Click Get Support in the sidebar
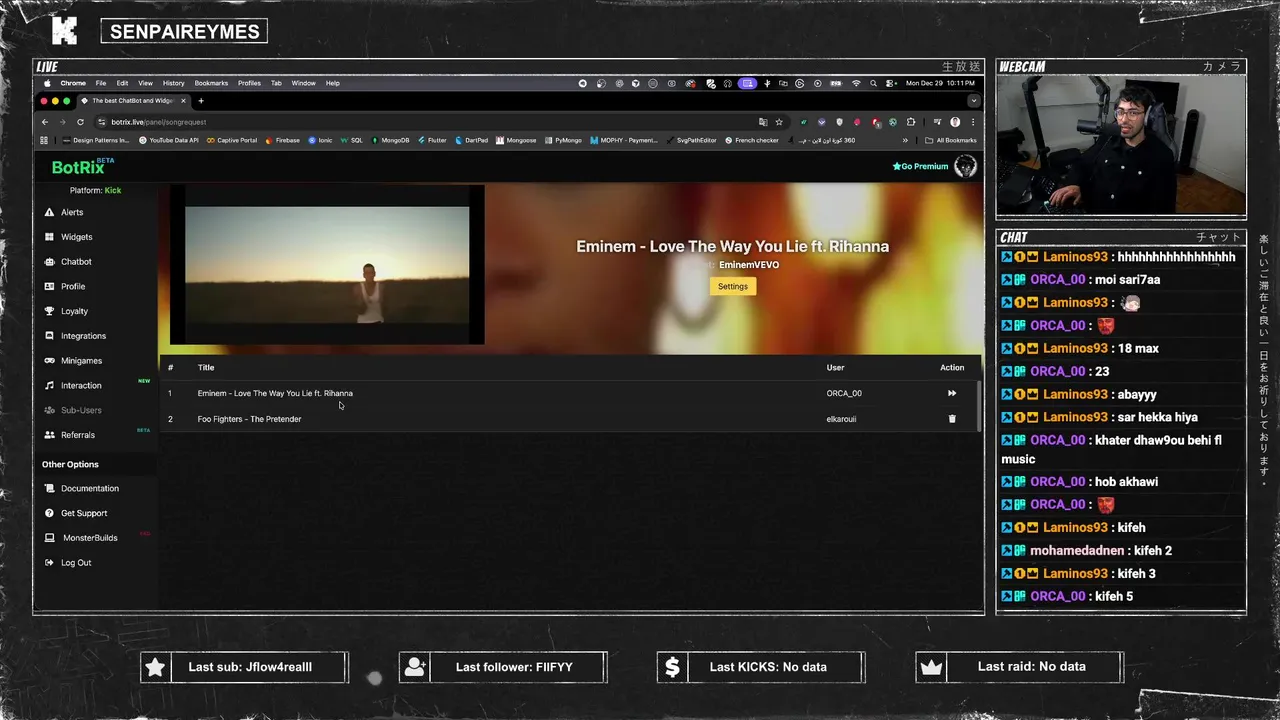 tap(83, 513)
